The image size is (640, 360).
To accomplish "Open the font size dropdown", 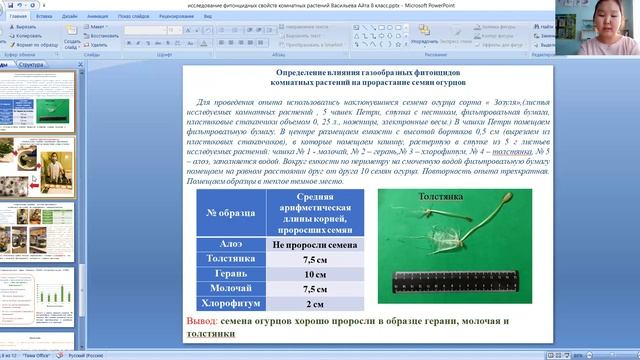I will (x=174, y=30).
